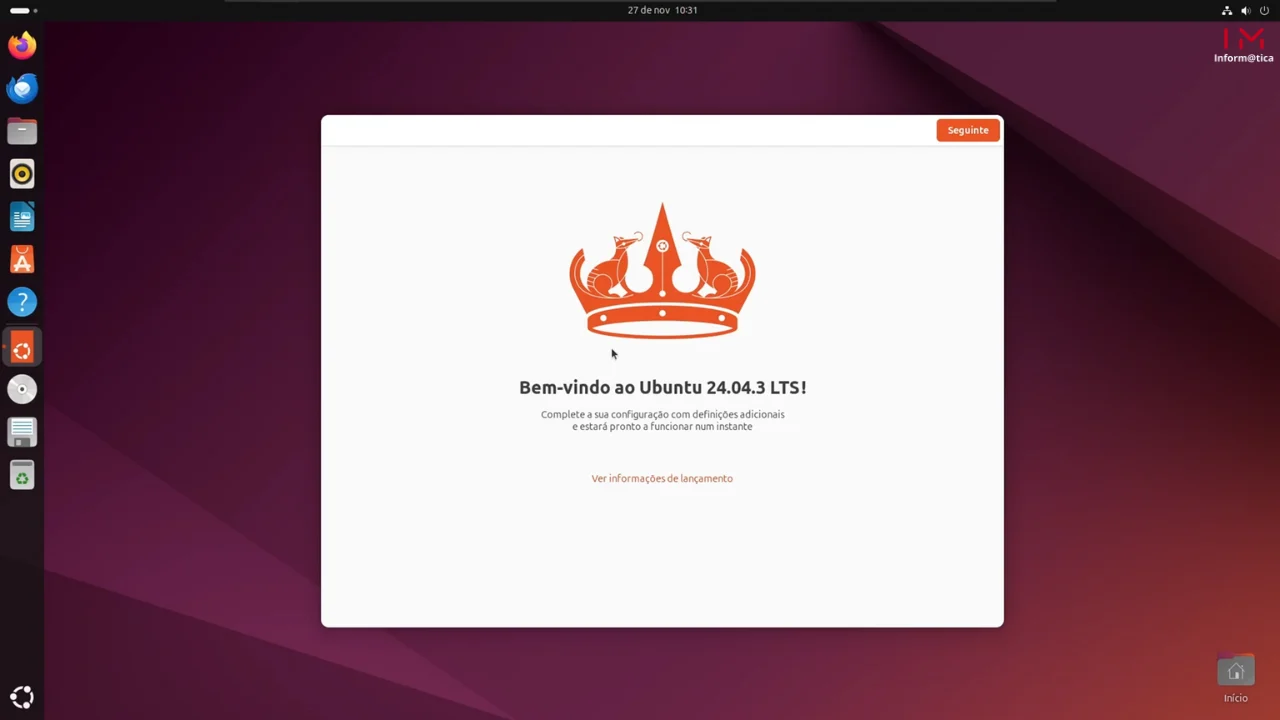
Task: Show applications via the Ubuntu logo button
Action: pyautogui.click(x=22, y=697)
